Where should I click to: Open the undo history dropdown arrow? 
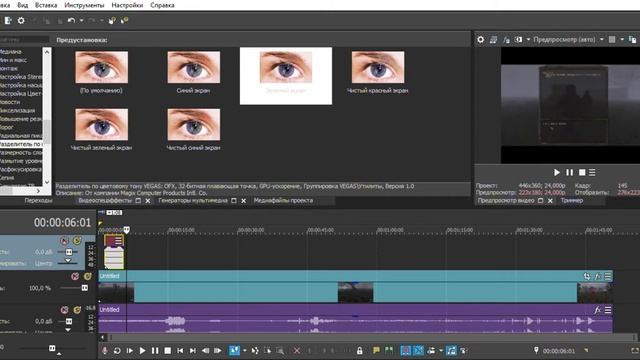point(81,20)
